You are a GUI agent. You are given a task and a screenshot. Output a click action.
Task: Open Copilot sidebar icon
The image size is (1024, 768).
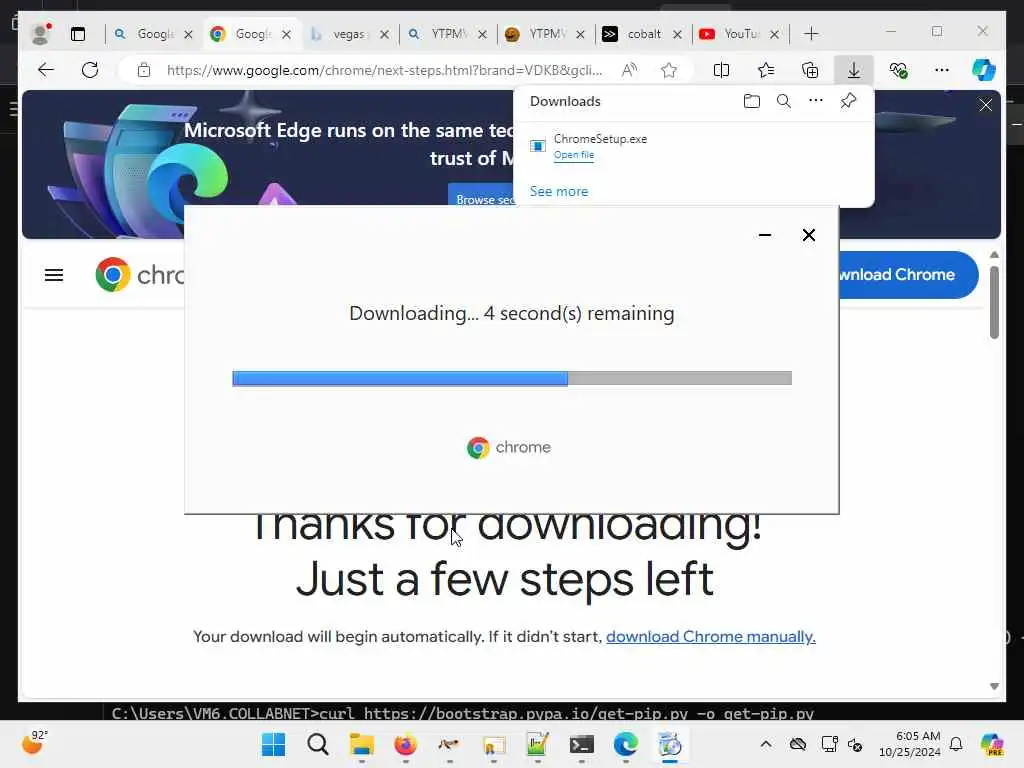pos(984,70)
